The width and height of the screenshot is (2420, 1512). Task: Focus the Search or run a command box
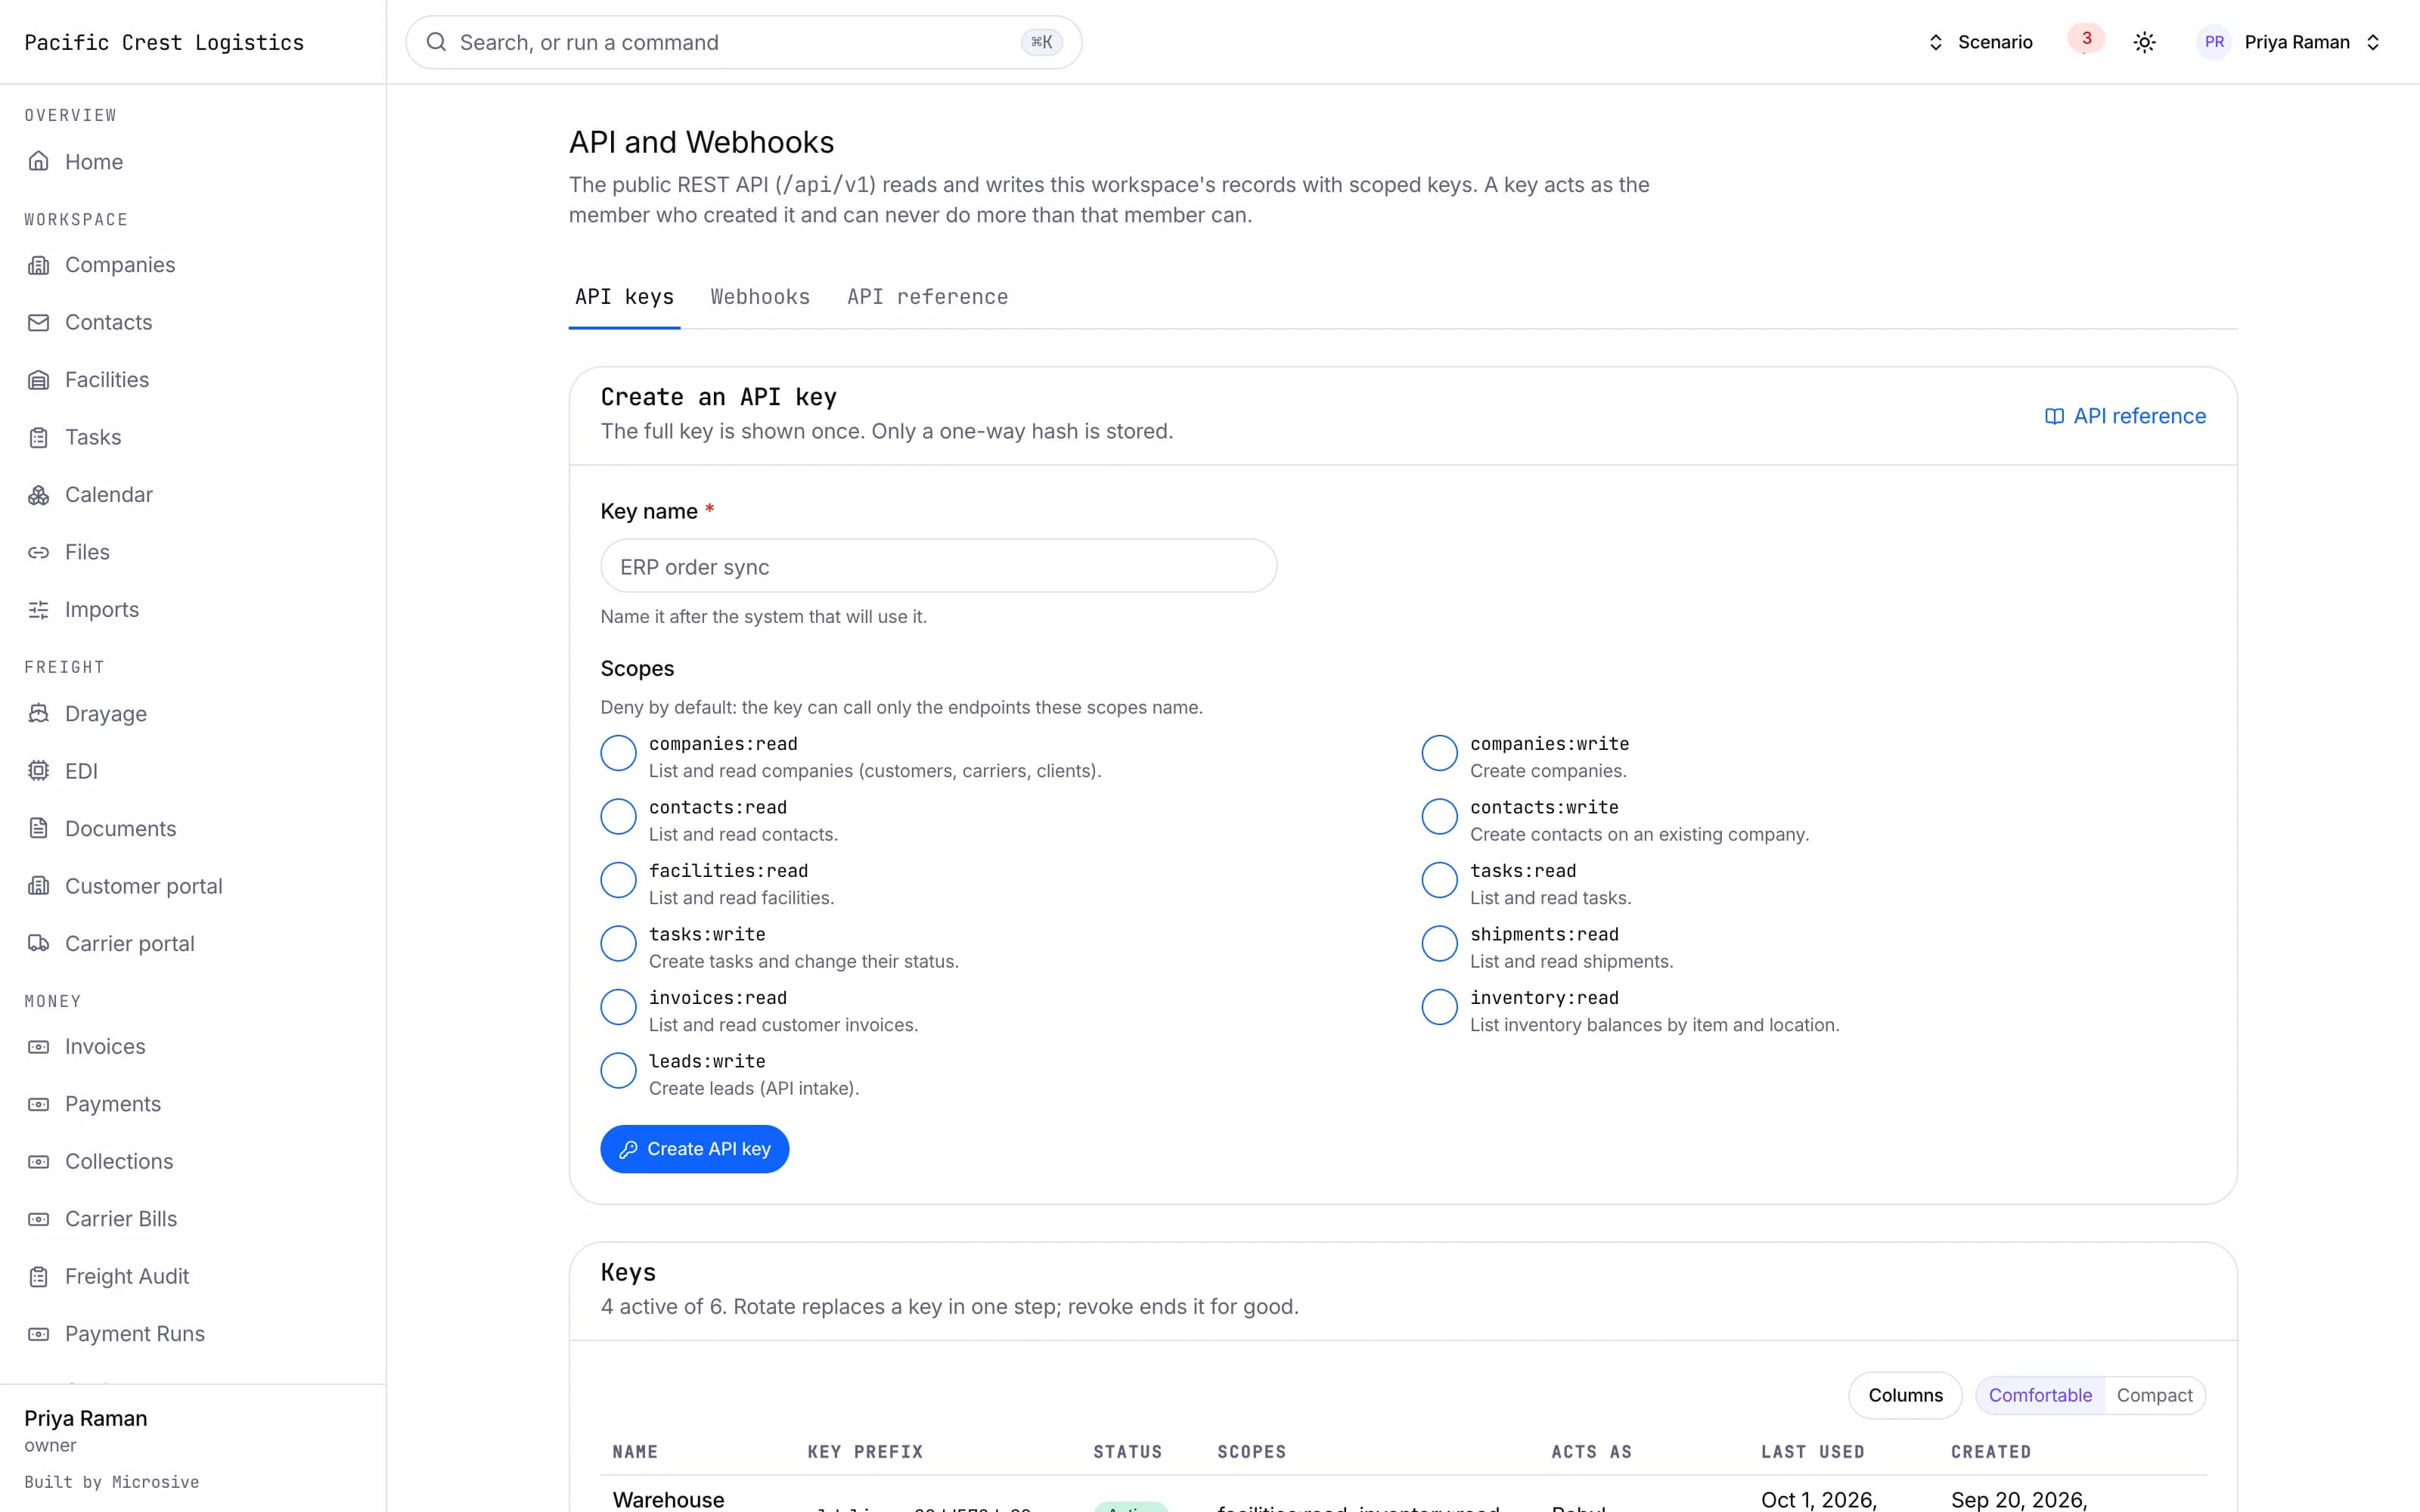coord(743,42)
